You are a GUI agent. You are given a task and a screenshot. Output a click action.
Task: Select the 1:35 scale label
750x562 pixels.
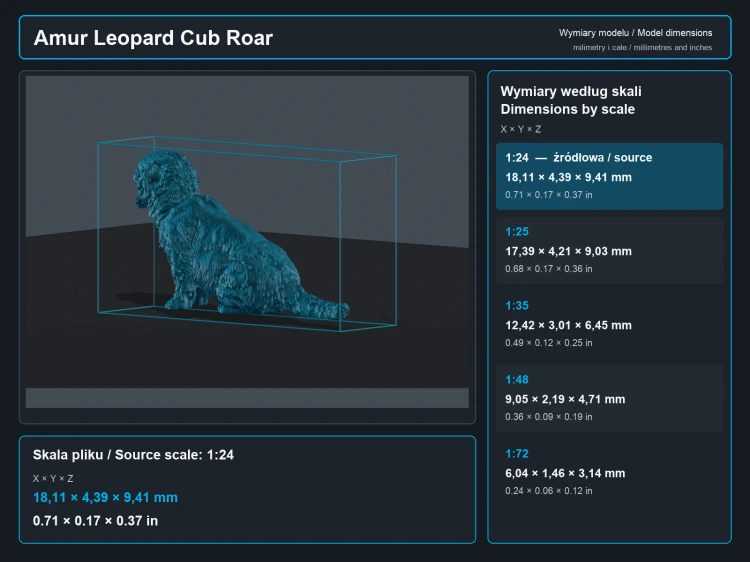click(x=517, y=305)
